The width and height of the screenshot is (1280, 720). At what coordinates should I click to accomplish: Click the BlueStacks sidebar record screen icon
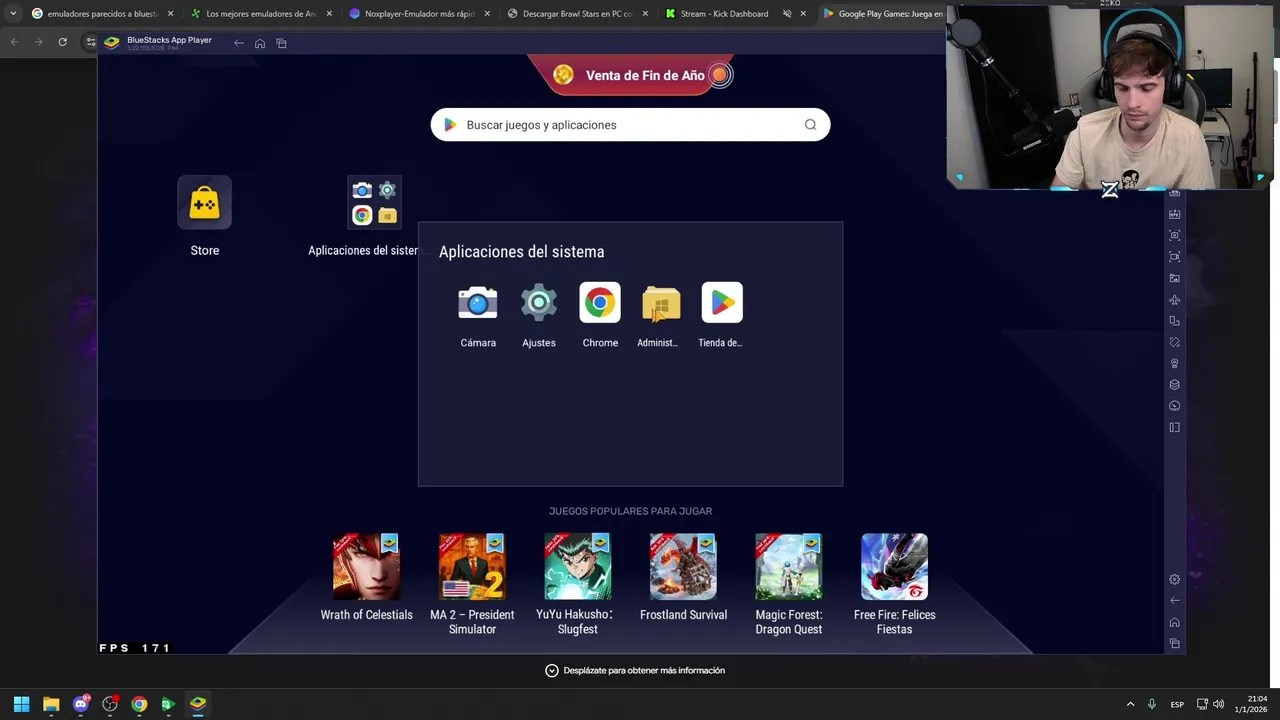pos(1175,257)
